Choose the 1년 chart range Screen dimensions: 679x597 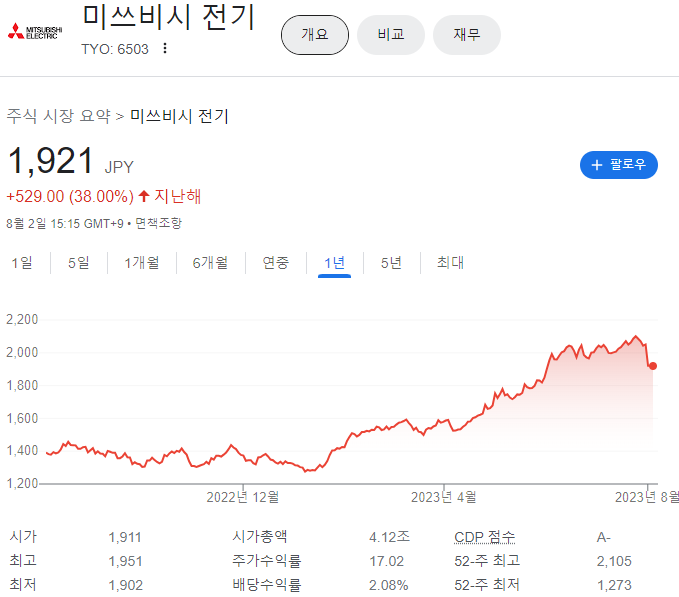pyautogui.click(x=334, y=262)
